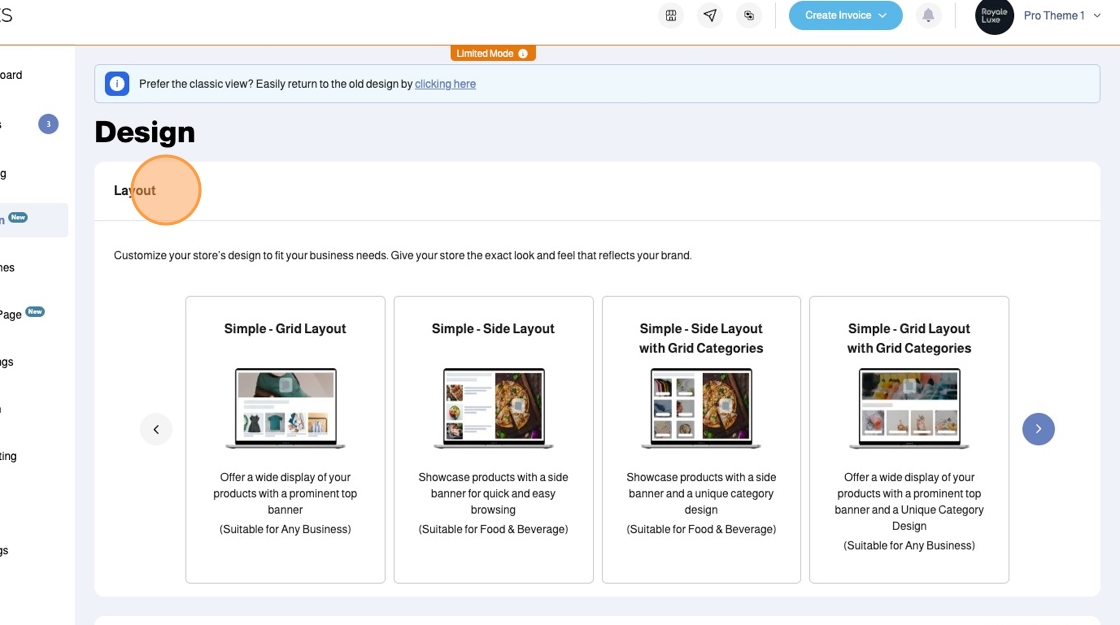
Task: Choose Simple - Side Layout with Grid Categories
Action: coord(701,439)
